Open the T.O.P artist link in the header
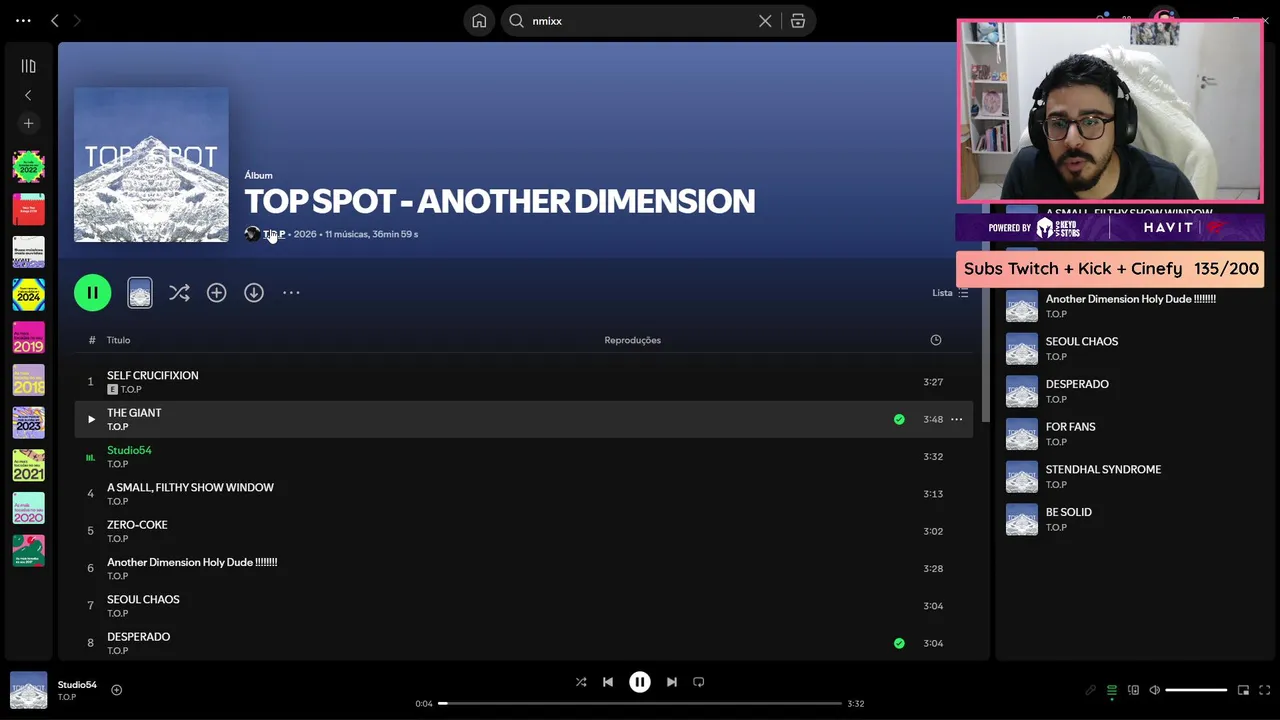 pos(274,234)
